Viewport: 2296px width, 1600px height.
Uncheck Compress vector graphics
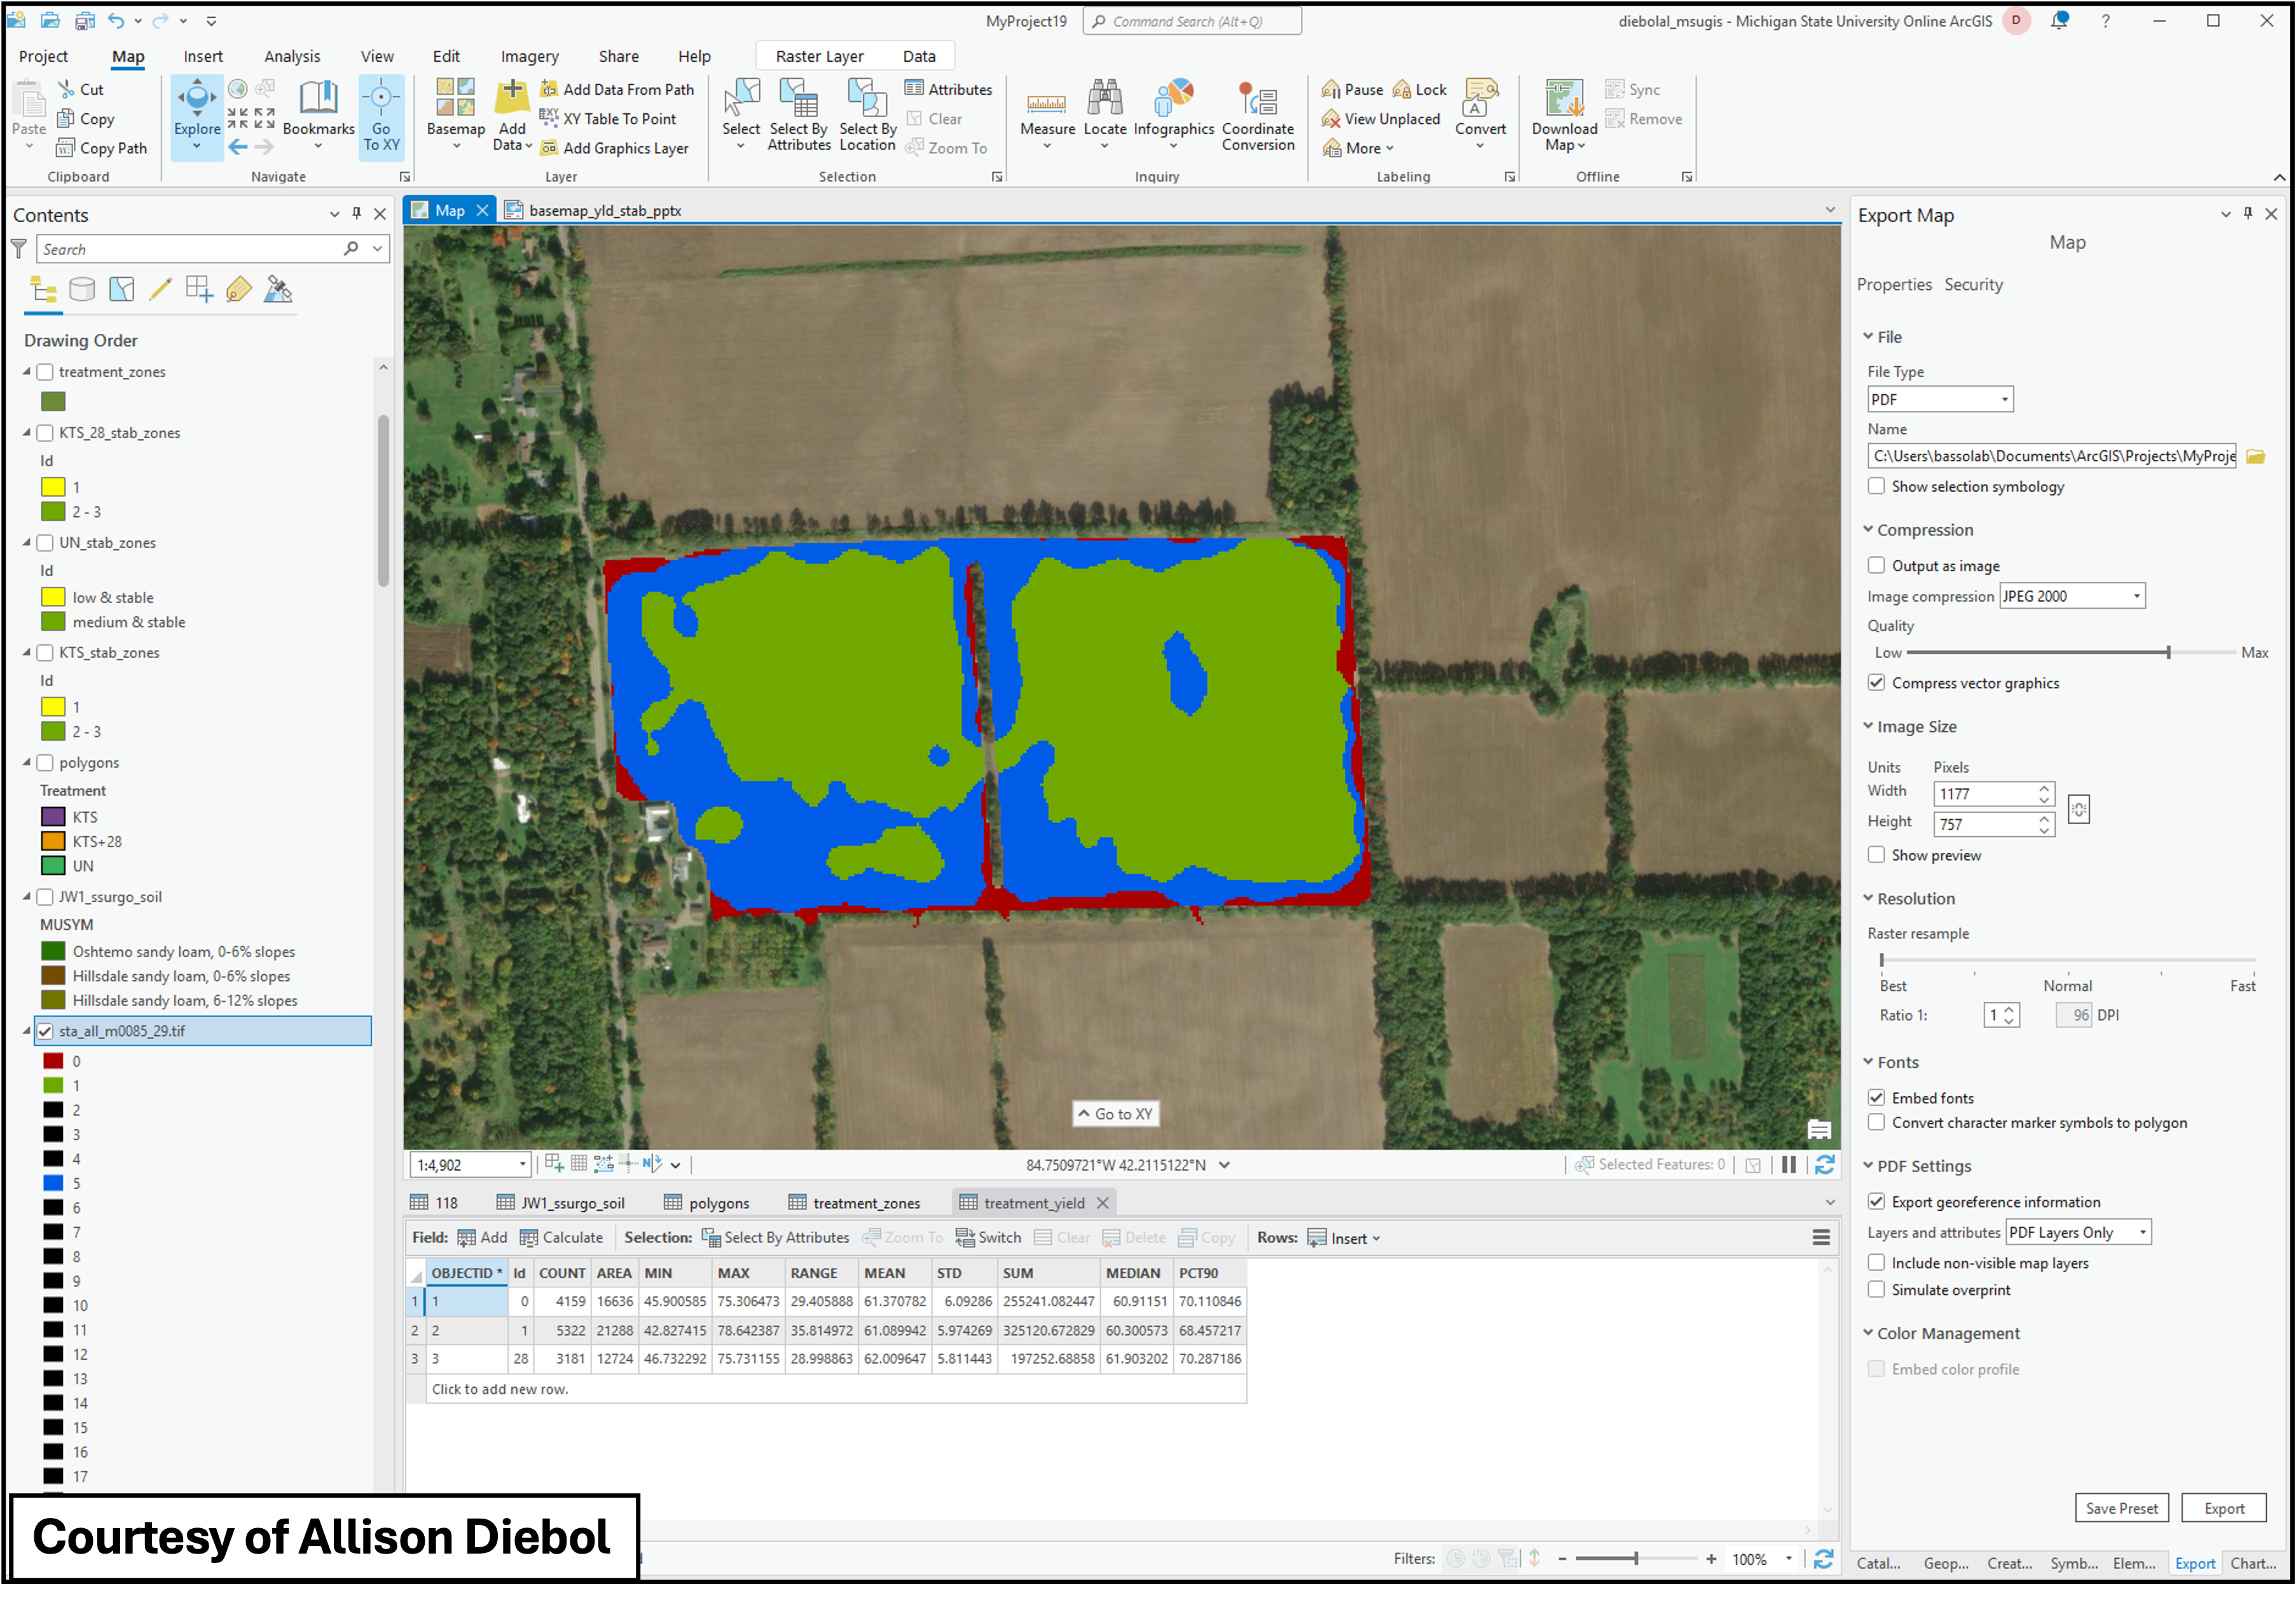(x=1877, y=683)
